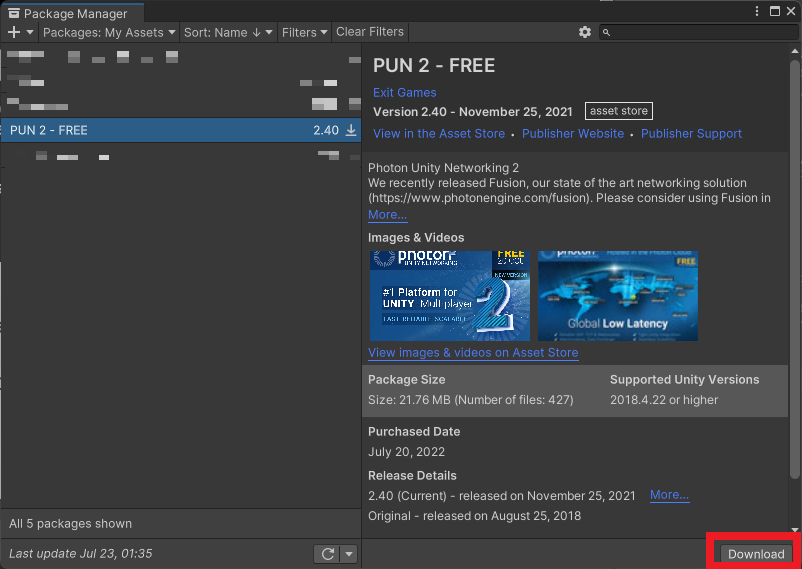The width and height of the screenshot is (802, 569).
Task: Click Photon Unity Networking 2 description text
Action: 443,168
